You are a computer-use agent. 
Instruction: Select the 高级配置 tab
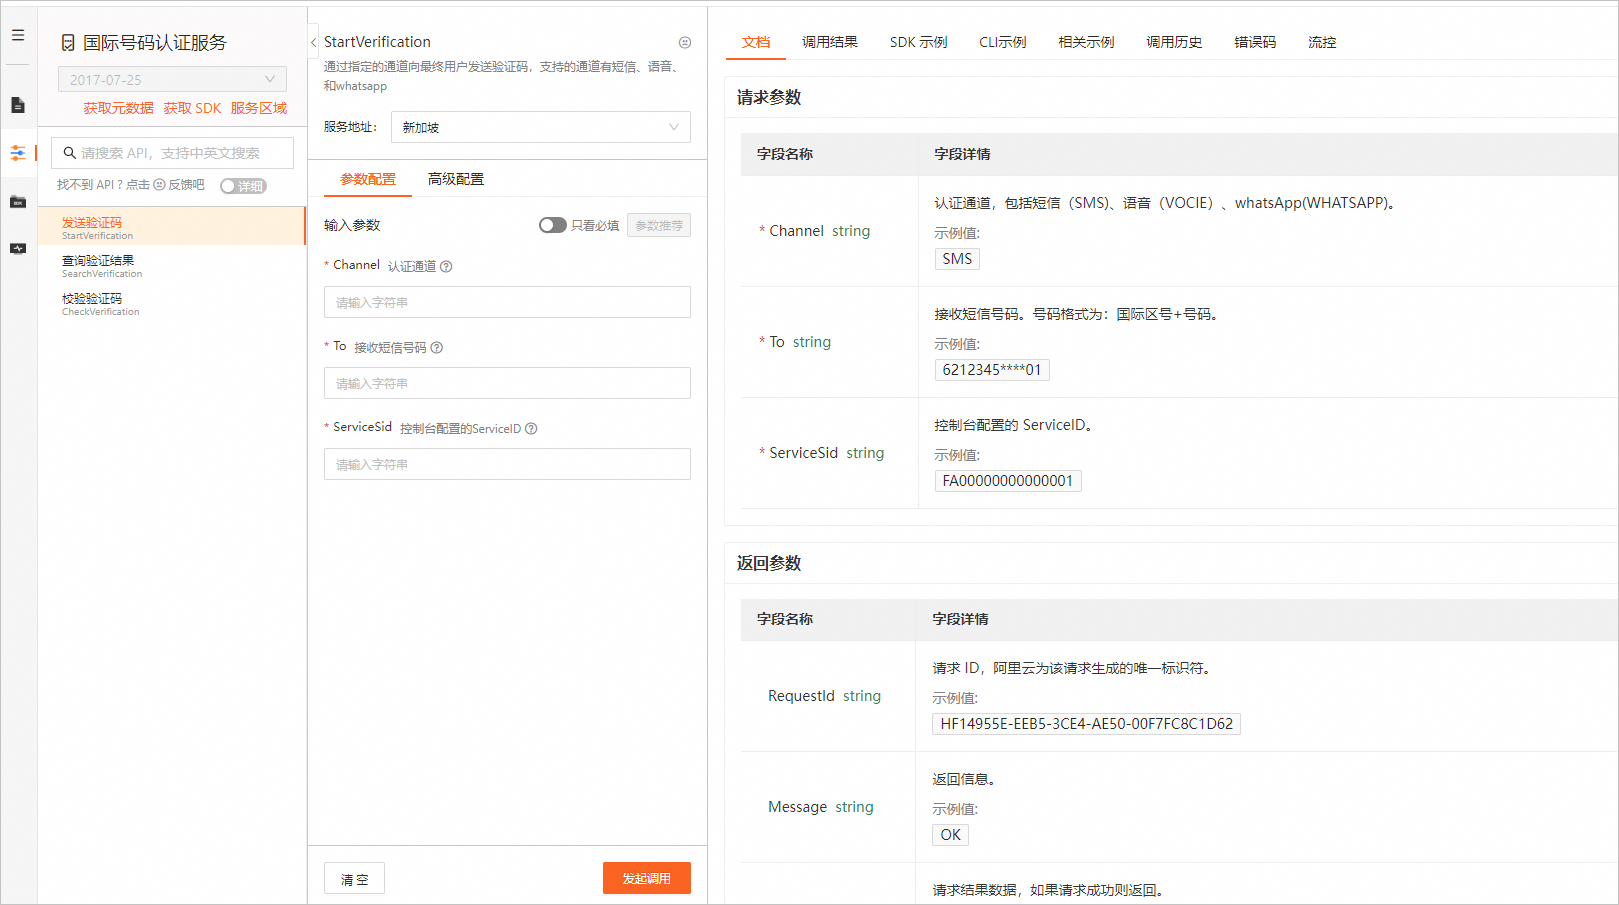coord(456,179)
